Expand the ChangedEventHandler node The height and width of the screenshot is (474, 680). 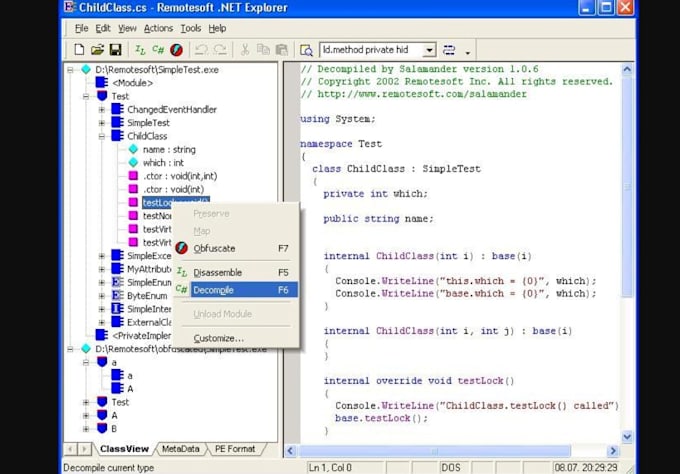pos(101,110)
